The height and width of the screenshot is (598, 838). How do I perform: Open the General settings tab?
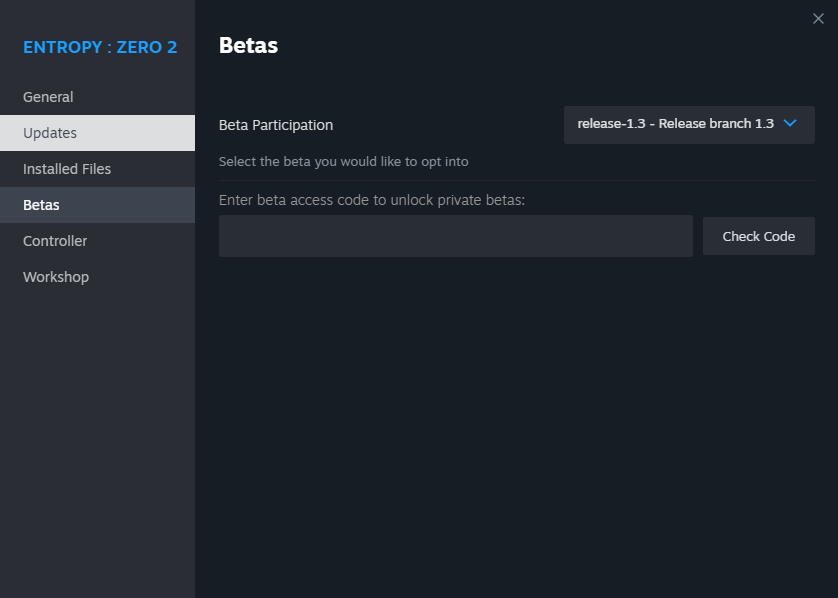[48, 97]
